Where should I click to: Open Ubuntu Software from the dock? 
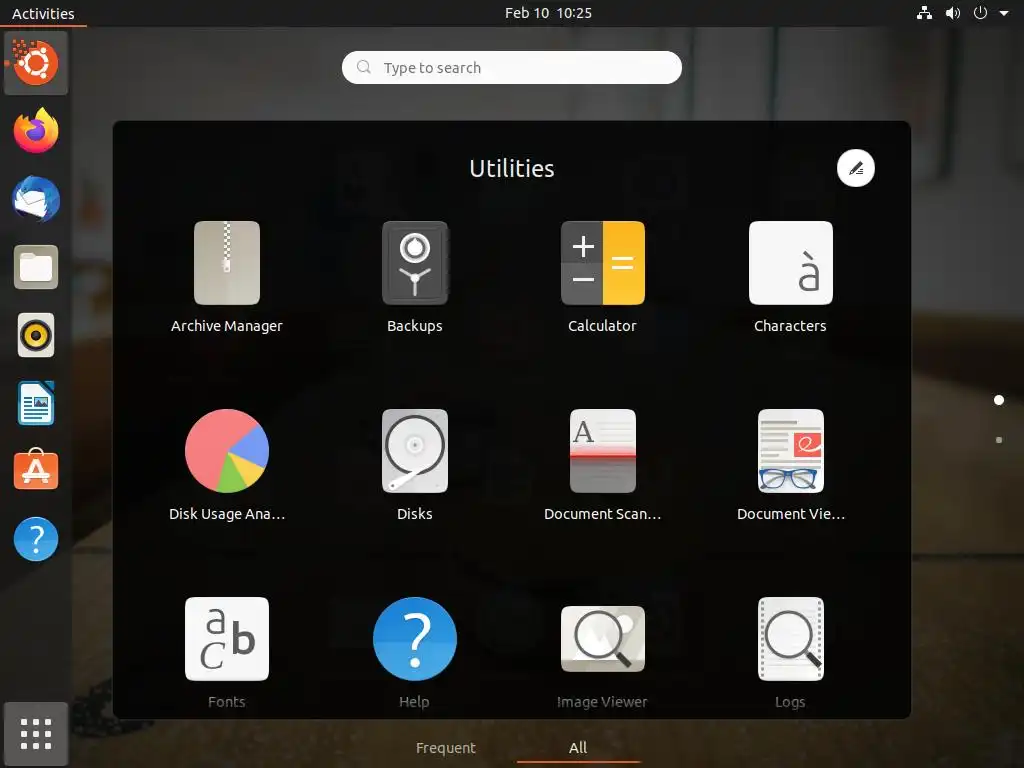(36, 470)
